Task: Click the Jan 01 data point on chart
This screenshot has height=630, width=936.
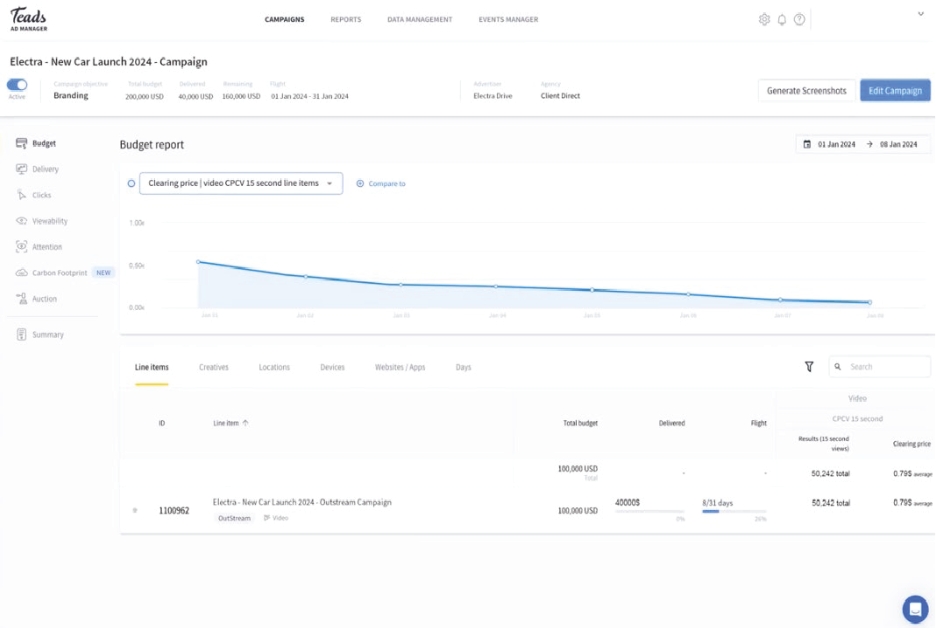Action: tap(198, 261)
